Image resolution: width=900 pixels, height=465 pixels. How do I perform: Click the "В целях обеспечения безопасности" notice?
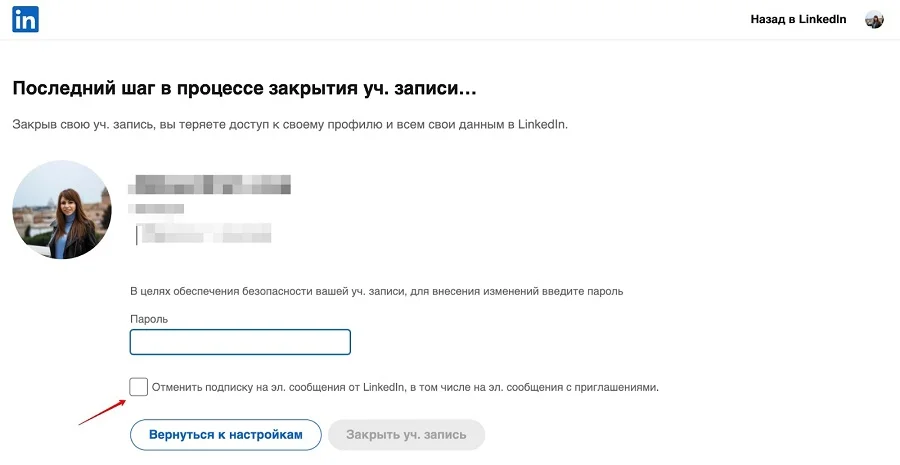(376, 291)
